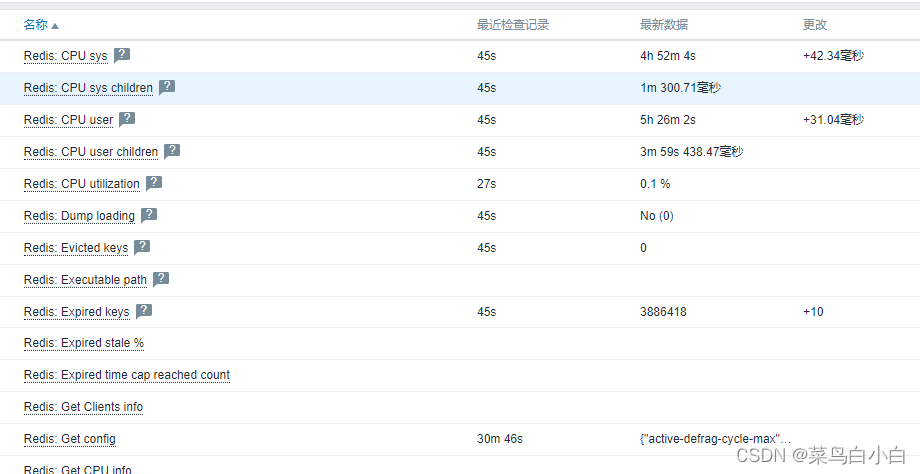Open Redis: Expired time cap reached count
The height and width of the screenshot is (474, 920).
pyautogui.click(x=127, y=375)
